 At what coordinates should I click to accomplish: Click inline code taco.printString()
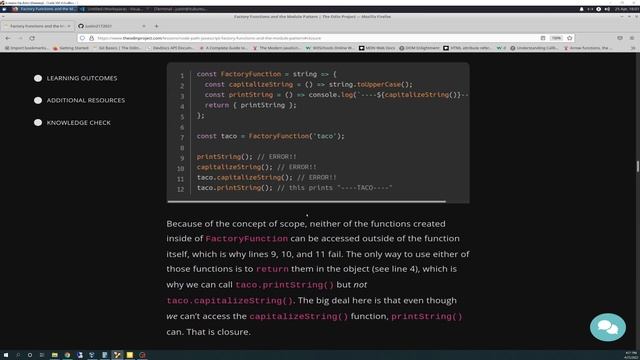click(x=284, y=285)
